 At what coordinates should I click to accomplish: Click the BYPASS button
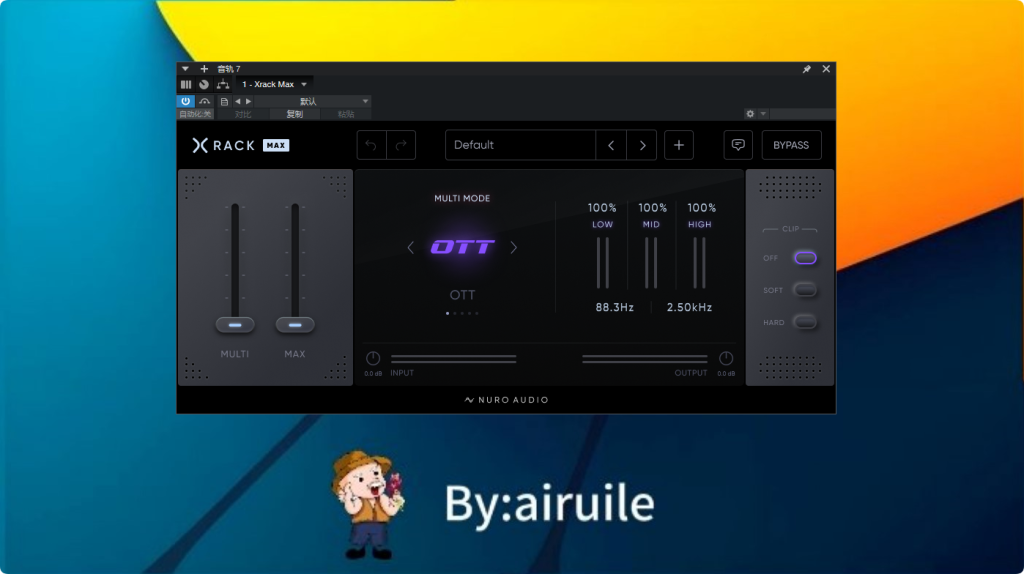[791, 145]
